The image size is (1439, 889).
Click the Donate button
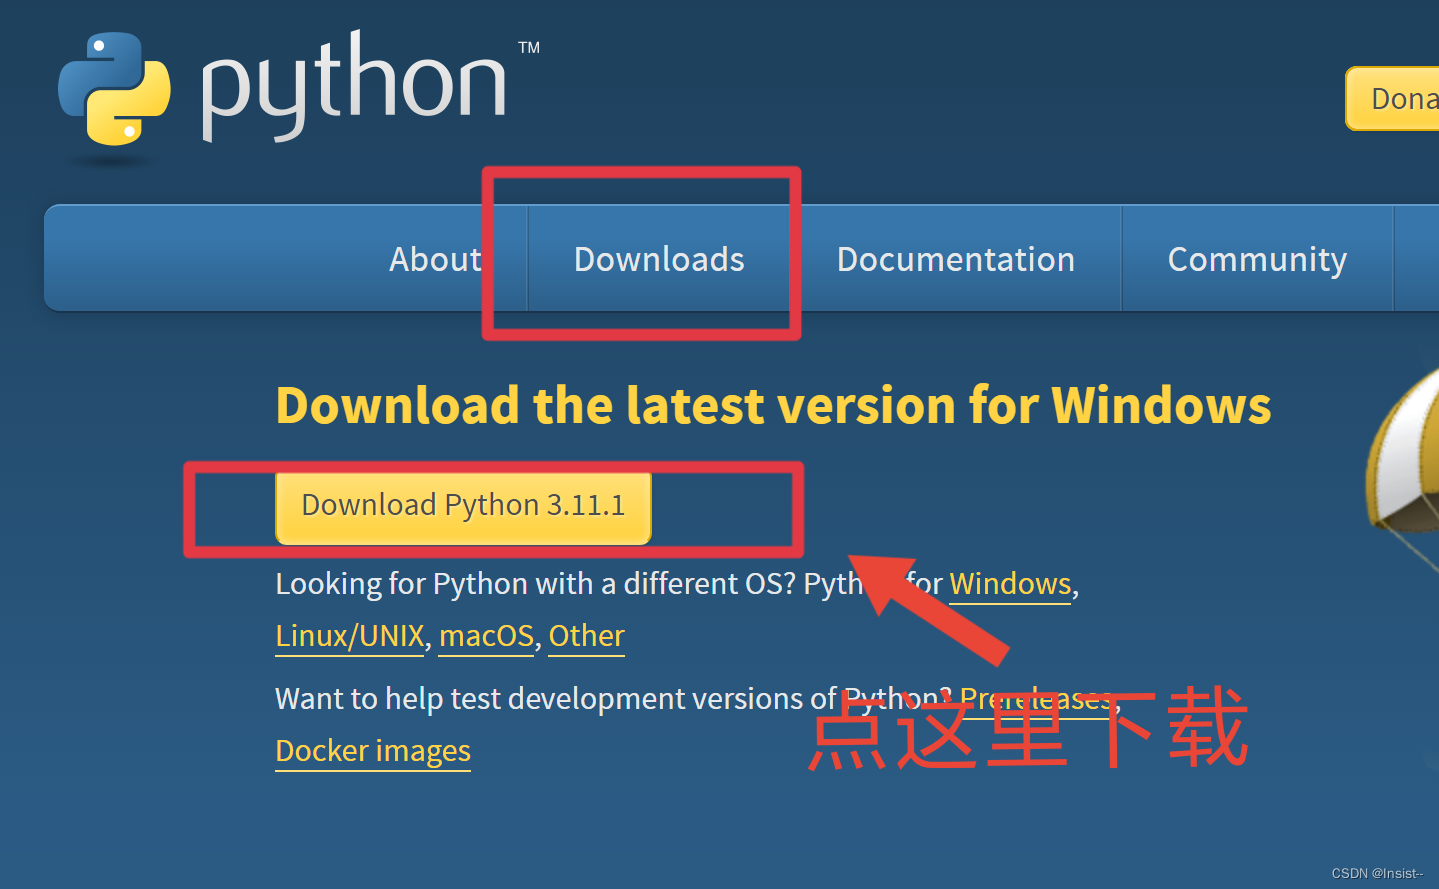click(x=1394, y=98)
